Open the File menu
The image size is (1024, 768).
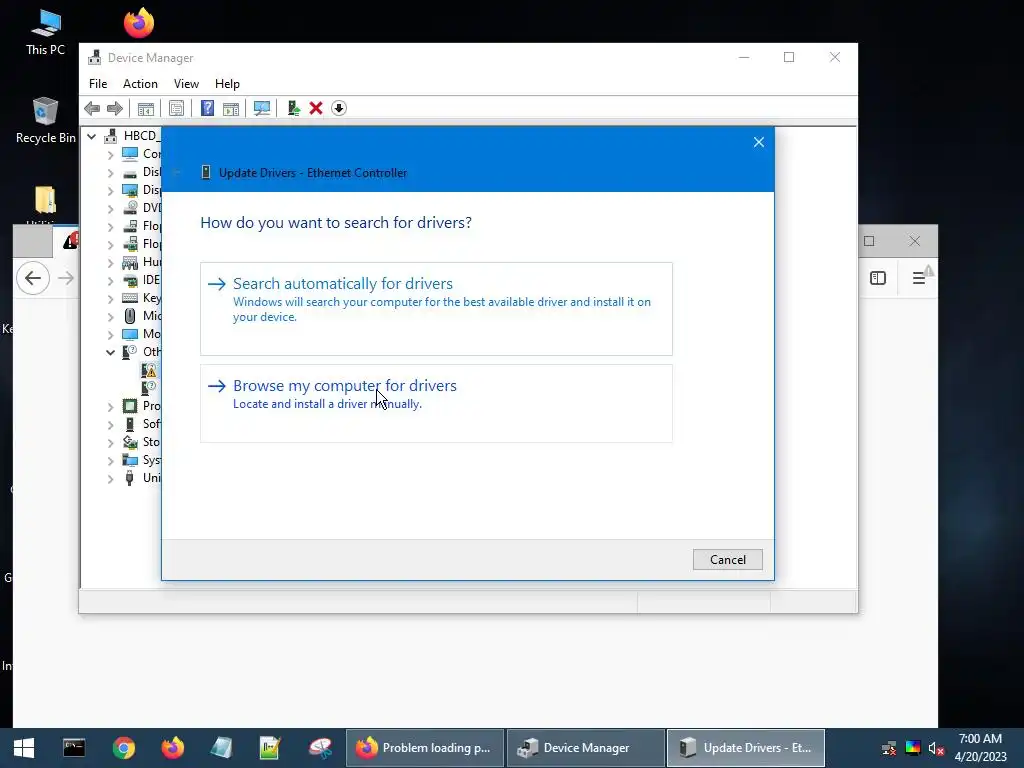click(x=98, y=84)
